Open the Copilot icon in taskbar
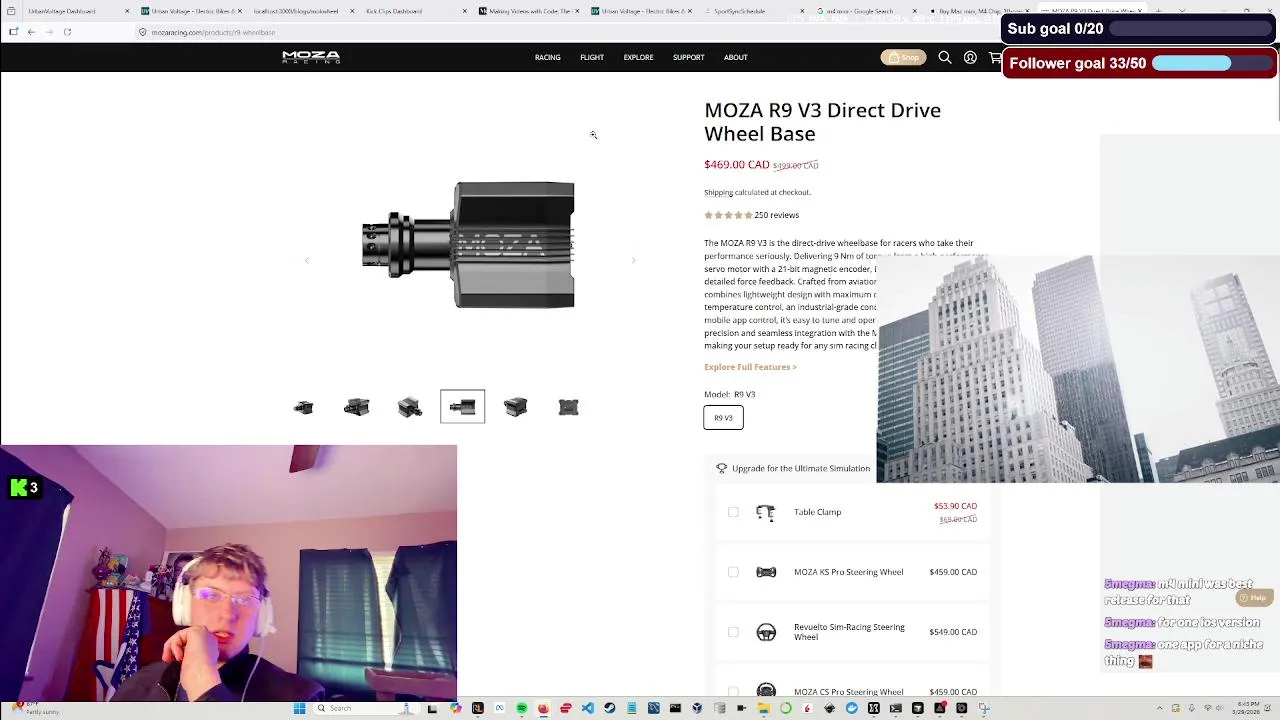 pos(455,708)
